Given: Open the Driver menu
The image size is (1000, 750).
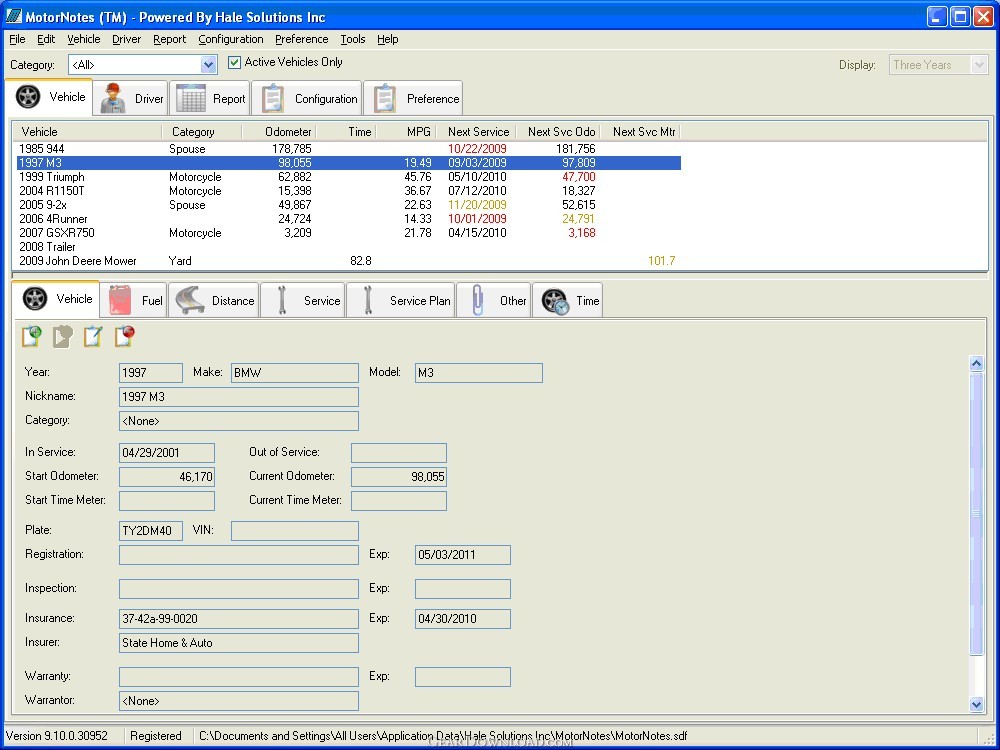Looking at the screenshot, I should point(126,39).
